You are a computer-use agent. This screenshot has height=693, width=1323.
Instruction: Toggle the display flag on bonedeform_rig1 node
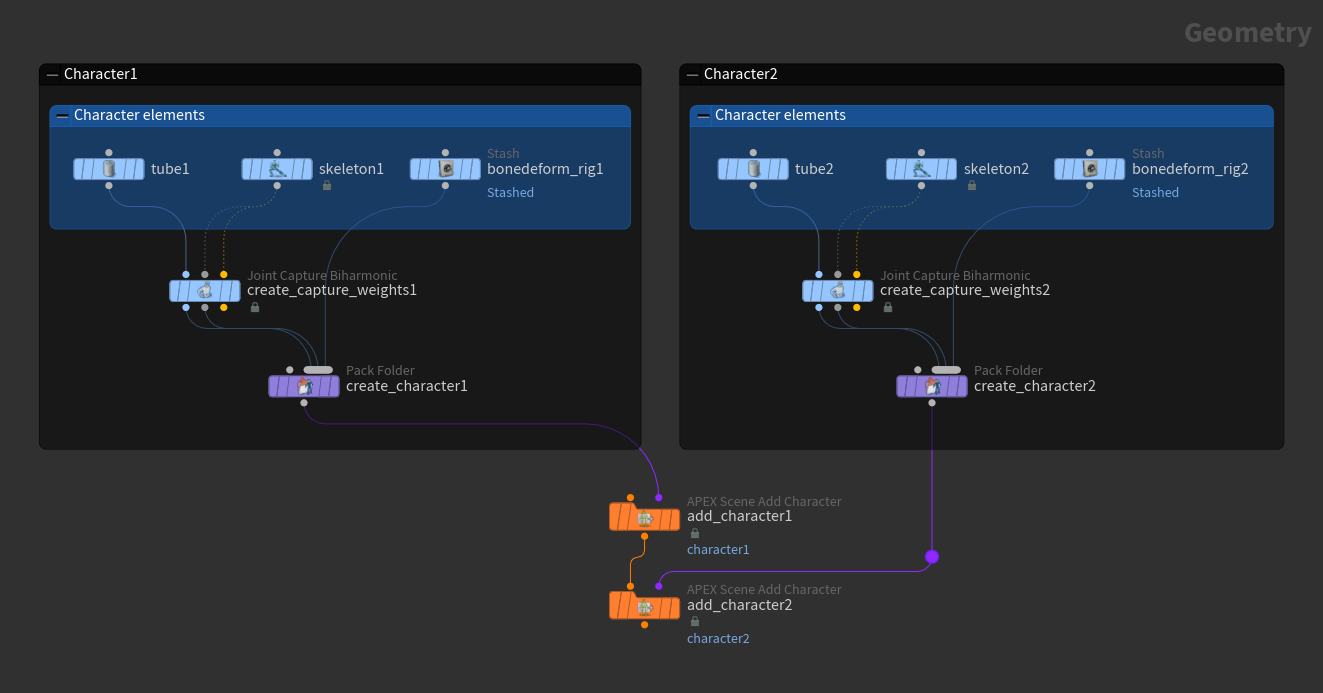[x=474, y=169]
